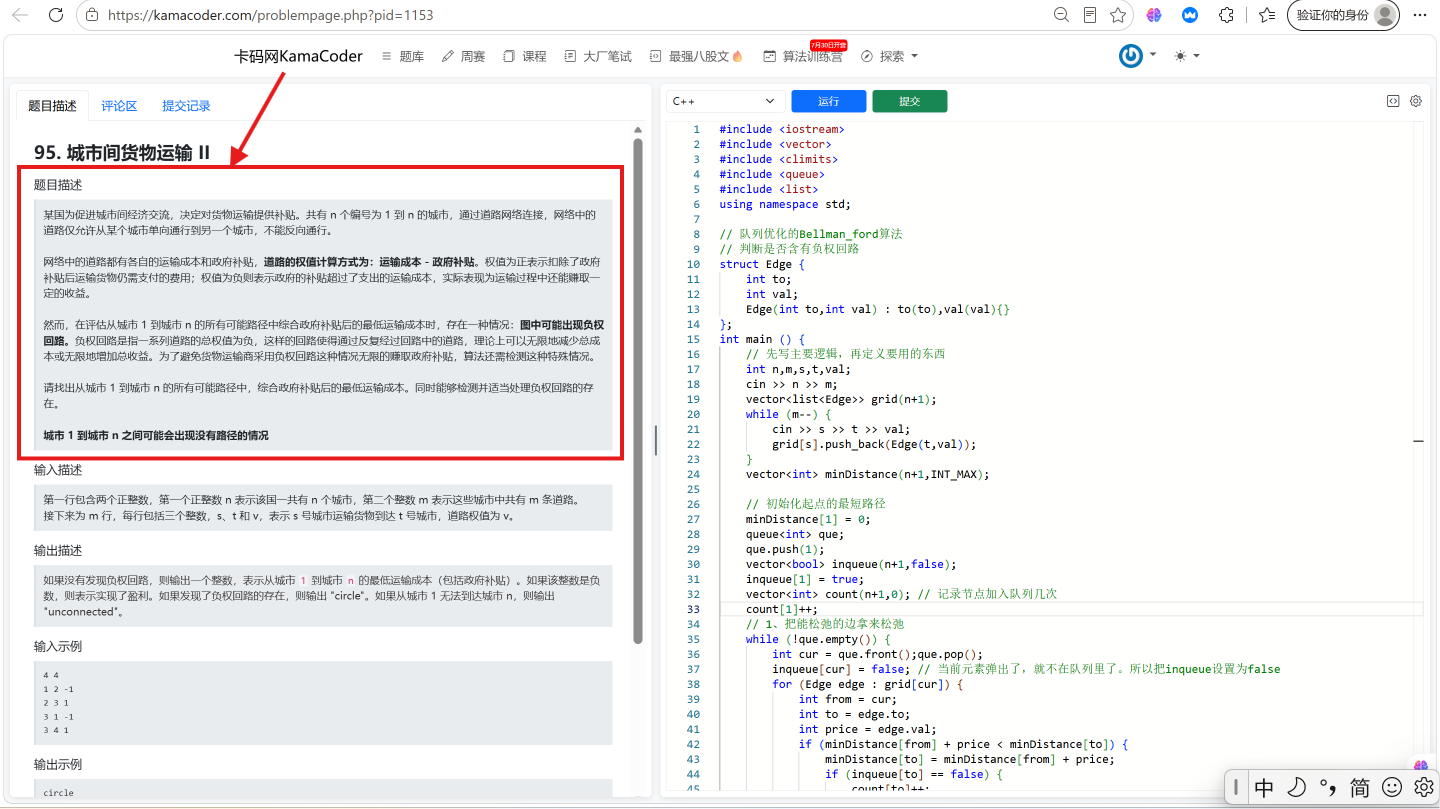Open the immersive reader view icon
Viewport: 1440px width, 809px height.
(x=1090, y=15)
